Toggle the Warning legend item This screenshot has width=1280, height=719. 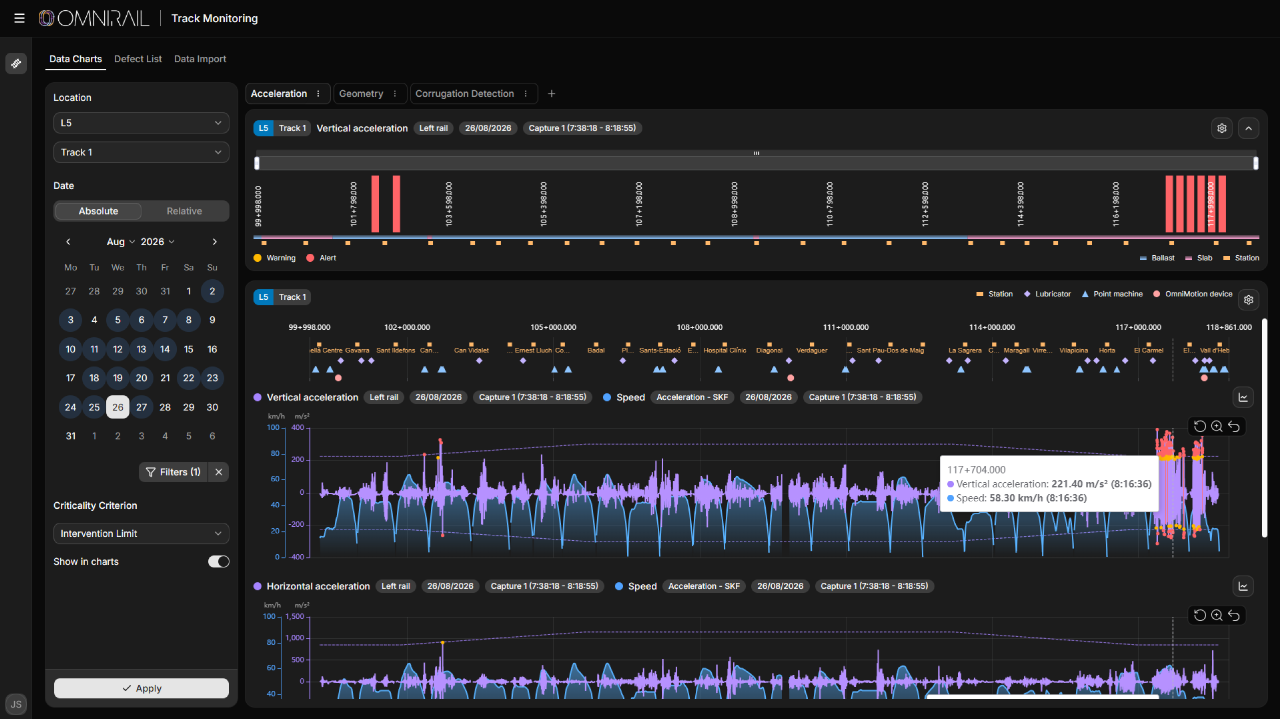tap(274, 258)
